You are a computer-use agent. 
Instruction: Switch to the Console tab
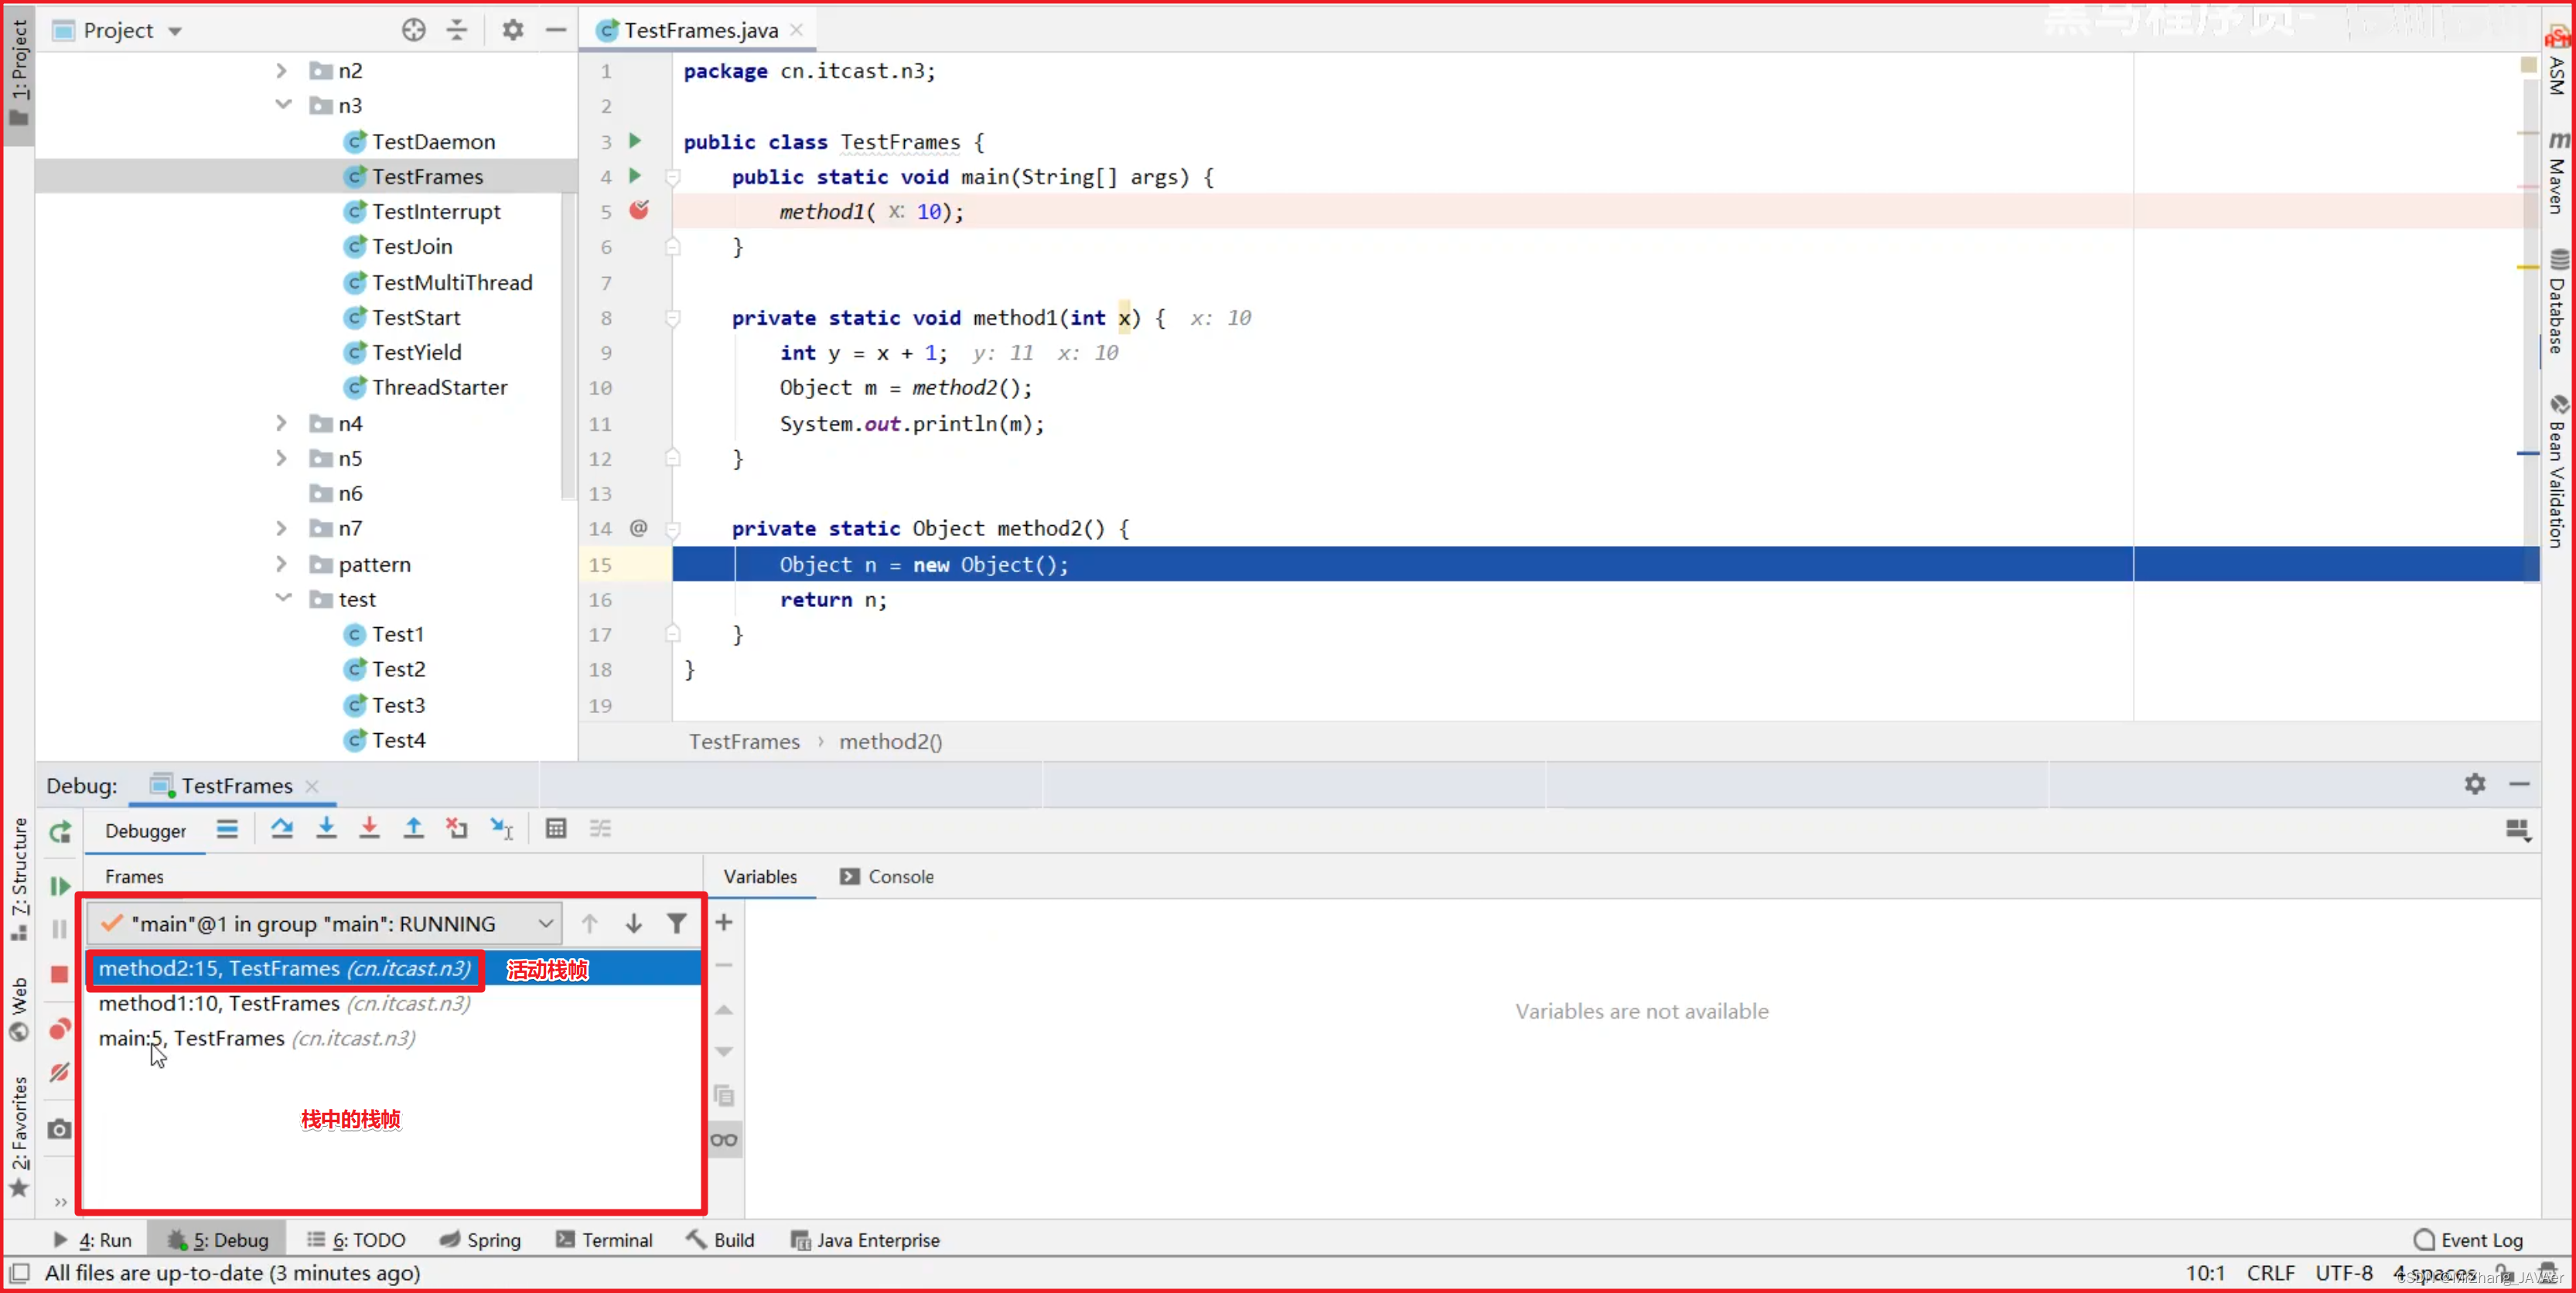coord(887,876)
